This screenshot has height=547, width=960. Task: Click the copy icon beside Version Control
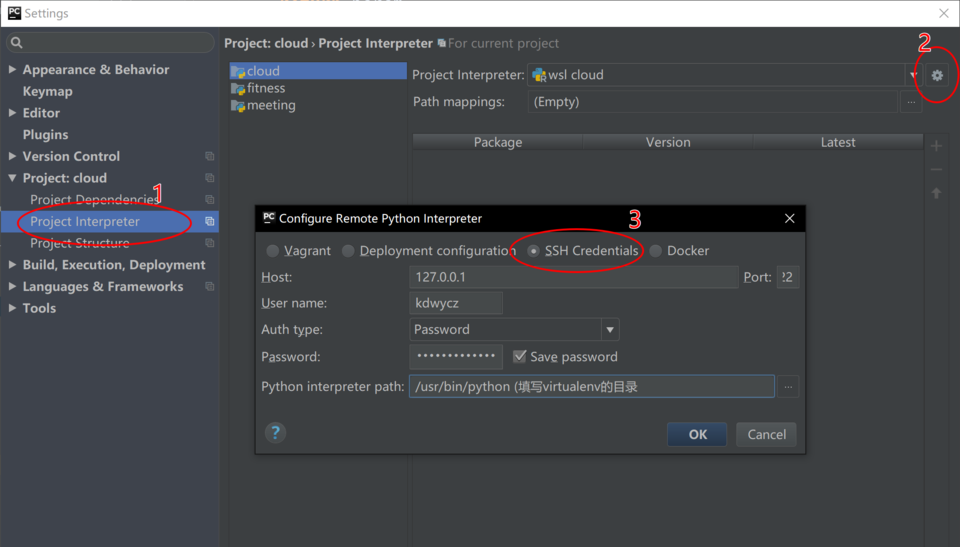point(209,156)
